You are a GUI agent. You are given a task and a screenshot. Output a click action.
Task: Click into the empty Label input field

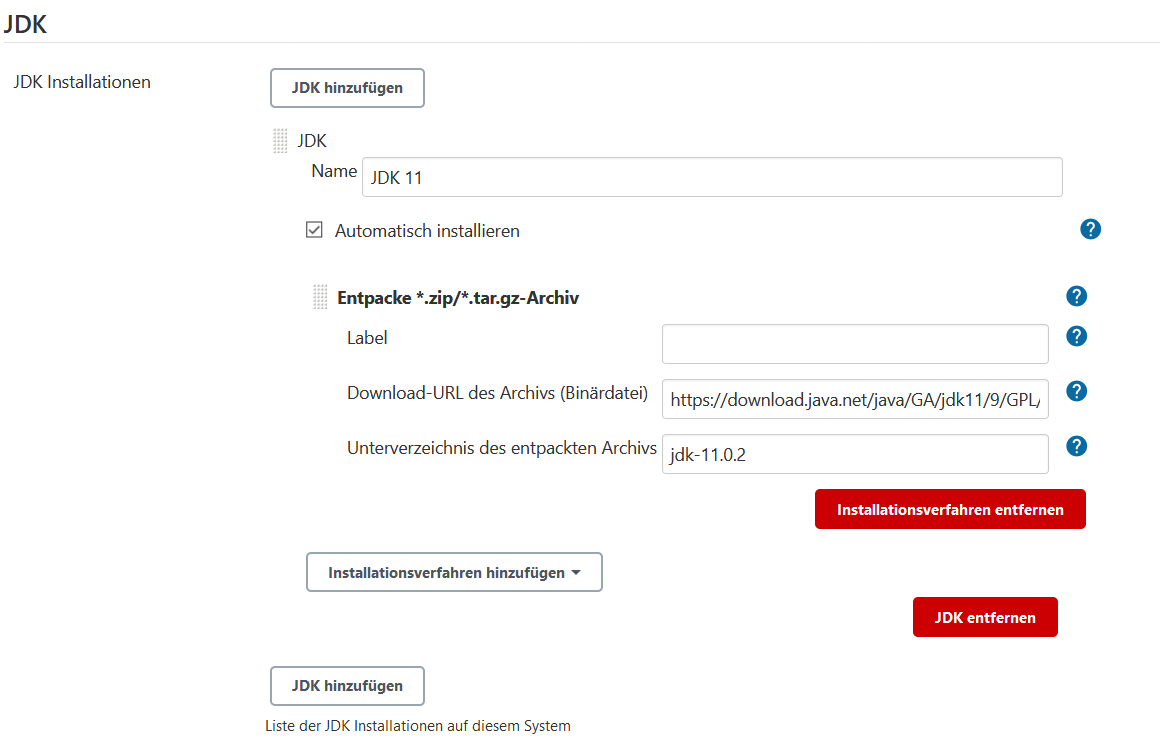[855, 344]
